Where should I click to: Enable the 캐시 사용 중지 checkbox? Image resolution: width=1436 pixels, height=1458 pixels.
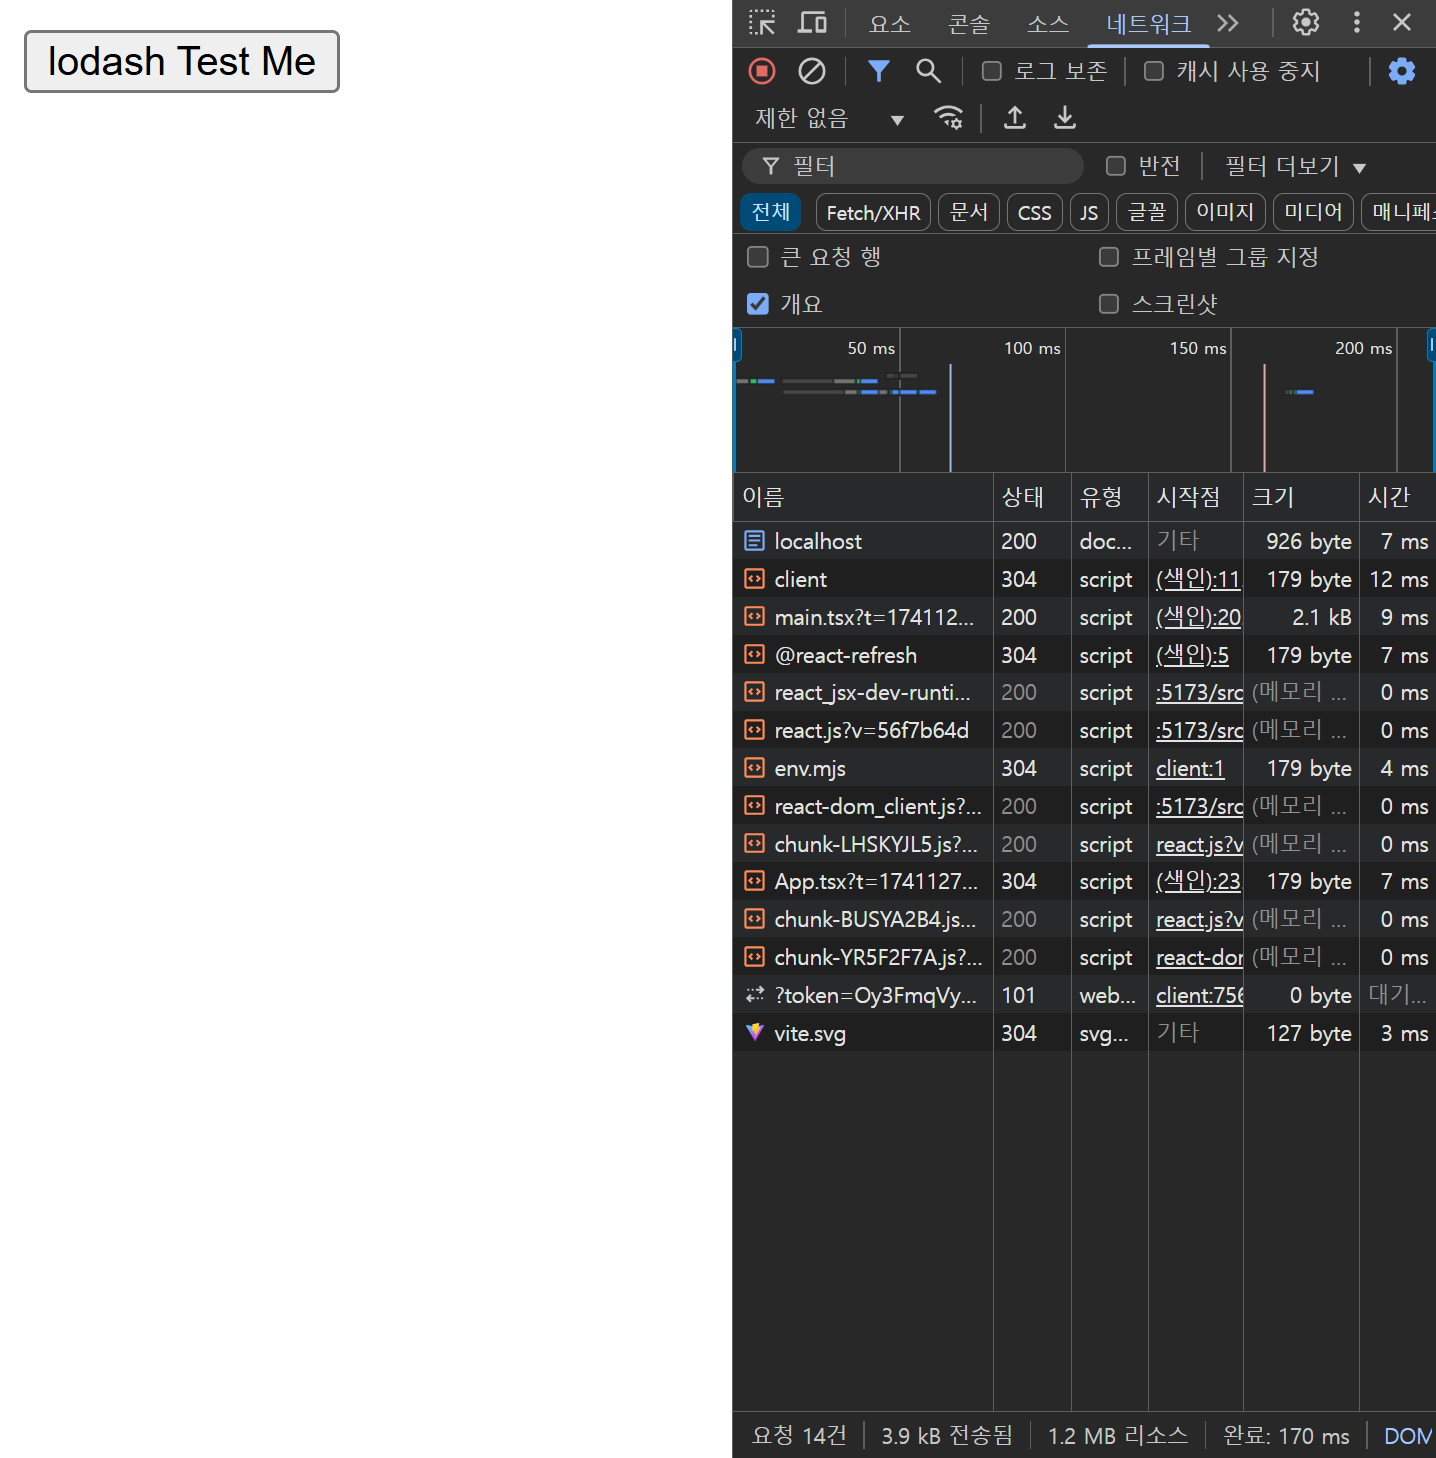(1154, 71)
